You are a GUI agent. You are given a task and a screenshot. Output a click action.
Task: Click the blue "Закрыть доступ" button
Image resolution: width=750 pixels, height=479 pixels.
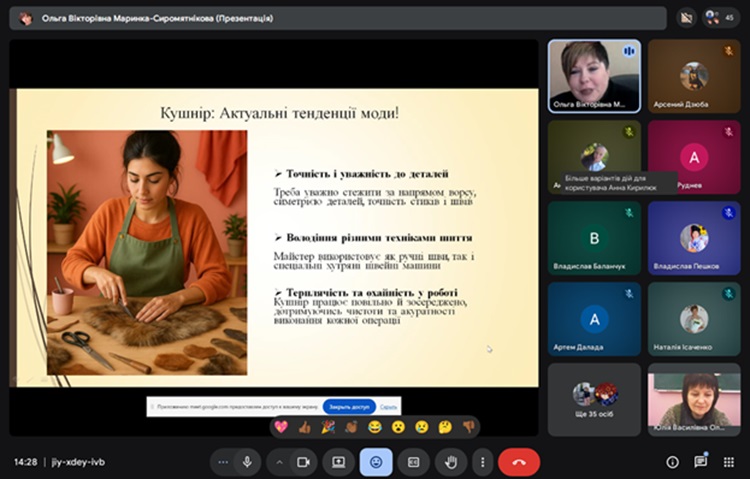[349, 407]
